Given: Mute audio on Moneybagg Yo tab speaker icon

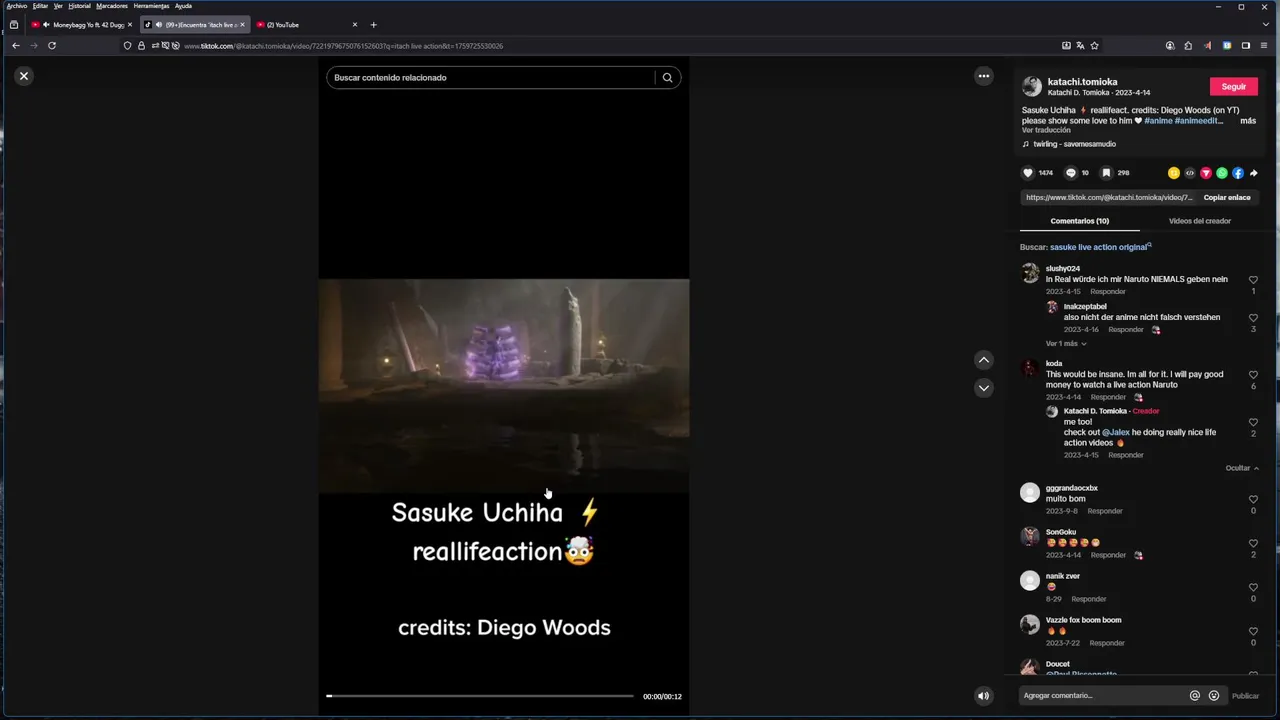Looking at the screenshot, I should tap(46, 25).
